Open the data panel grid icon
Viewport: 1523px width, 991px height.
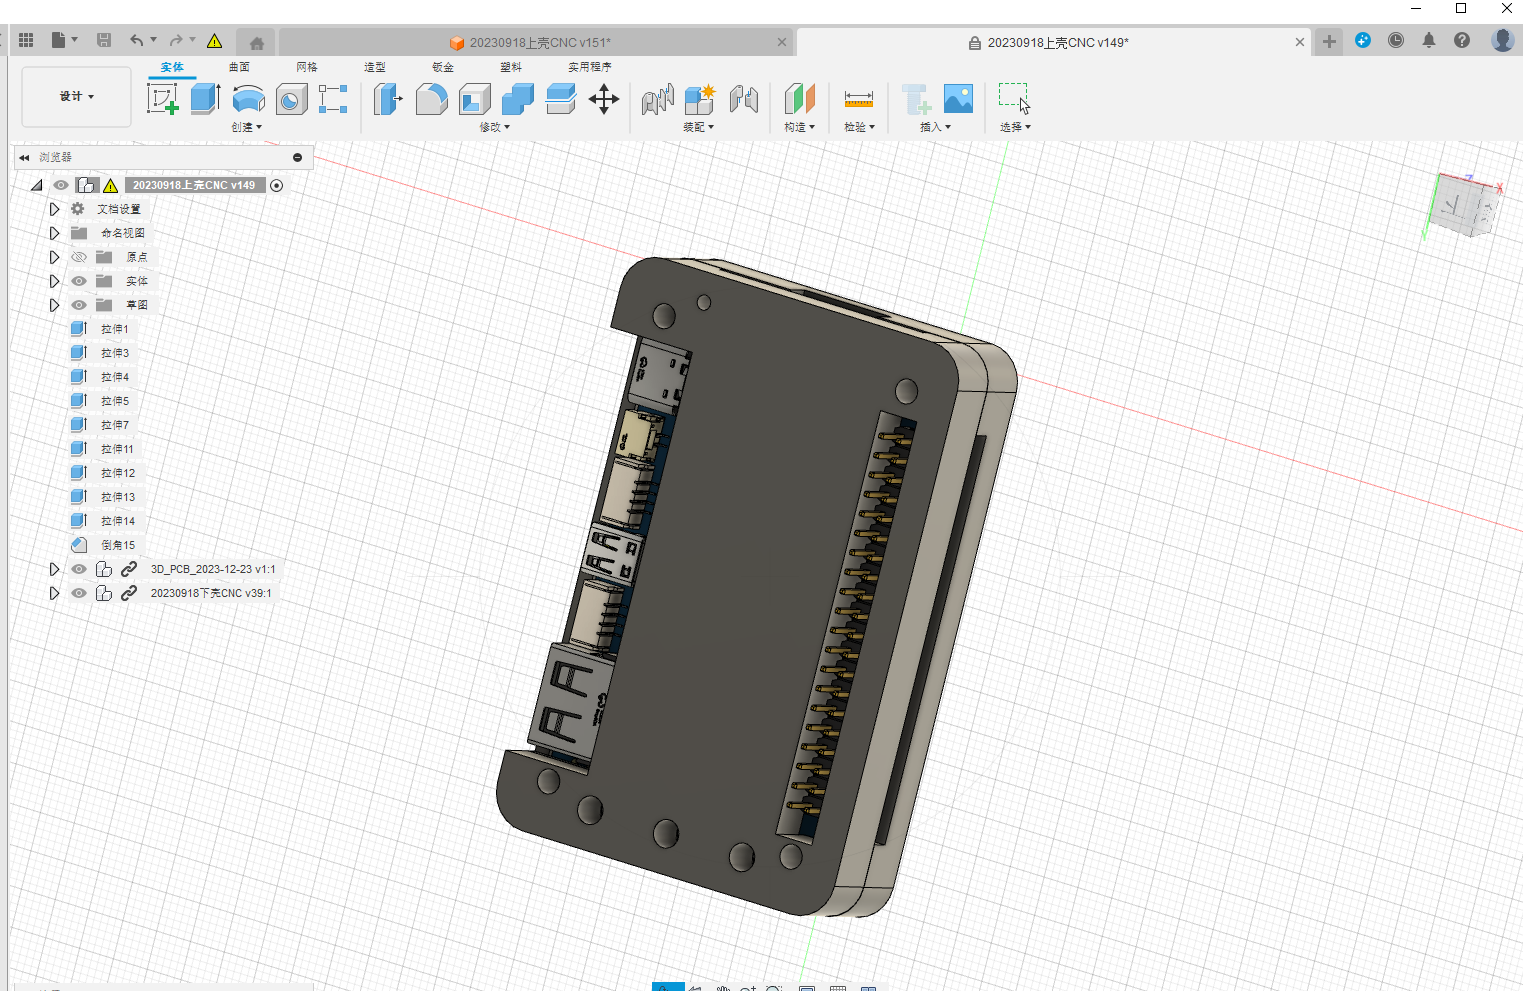pos(26,40)
